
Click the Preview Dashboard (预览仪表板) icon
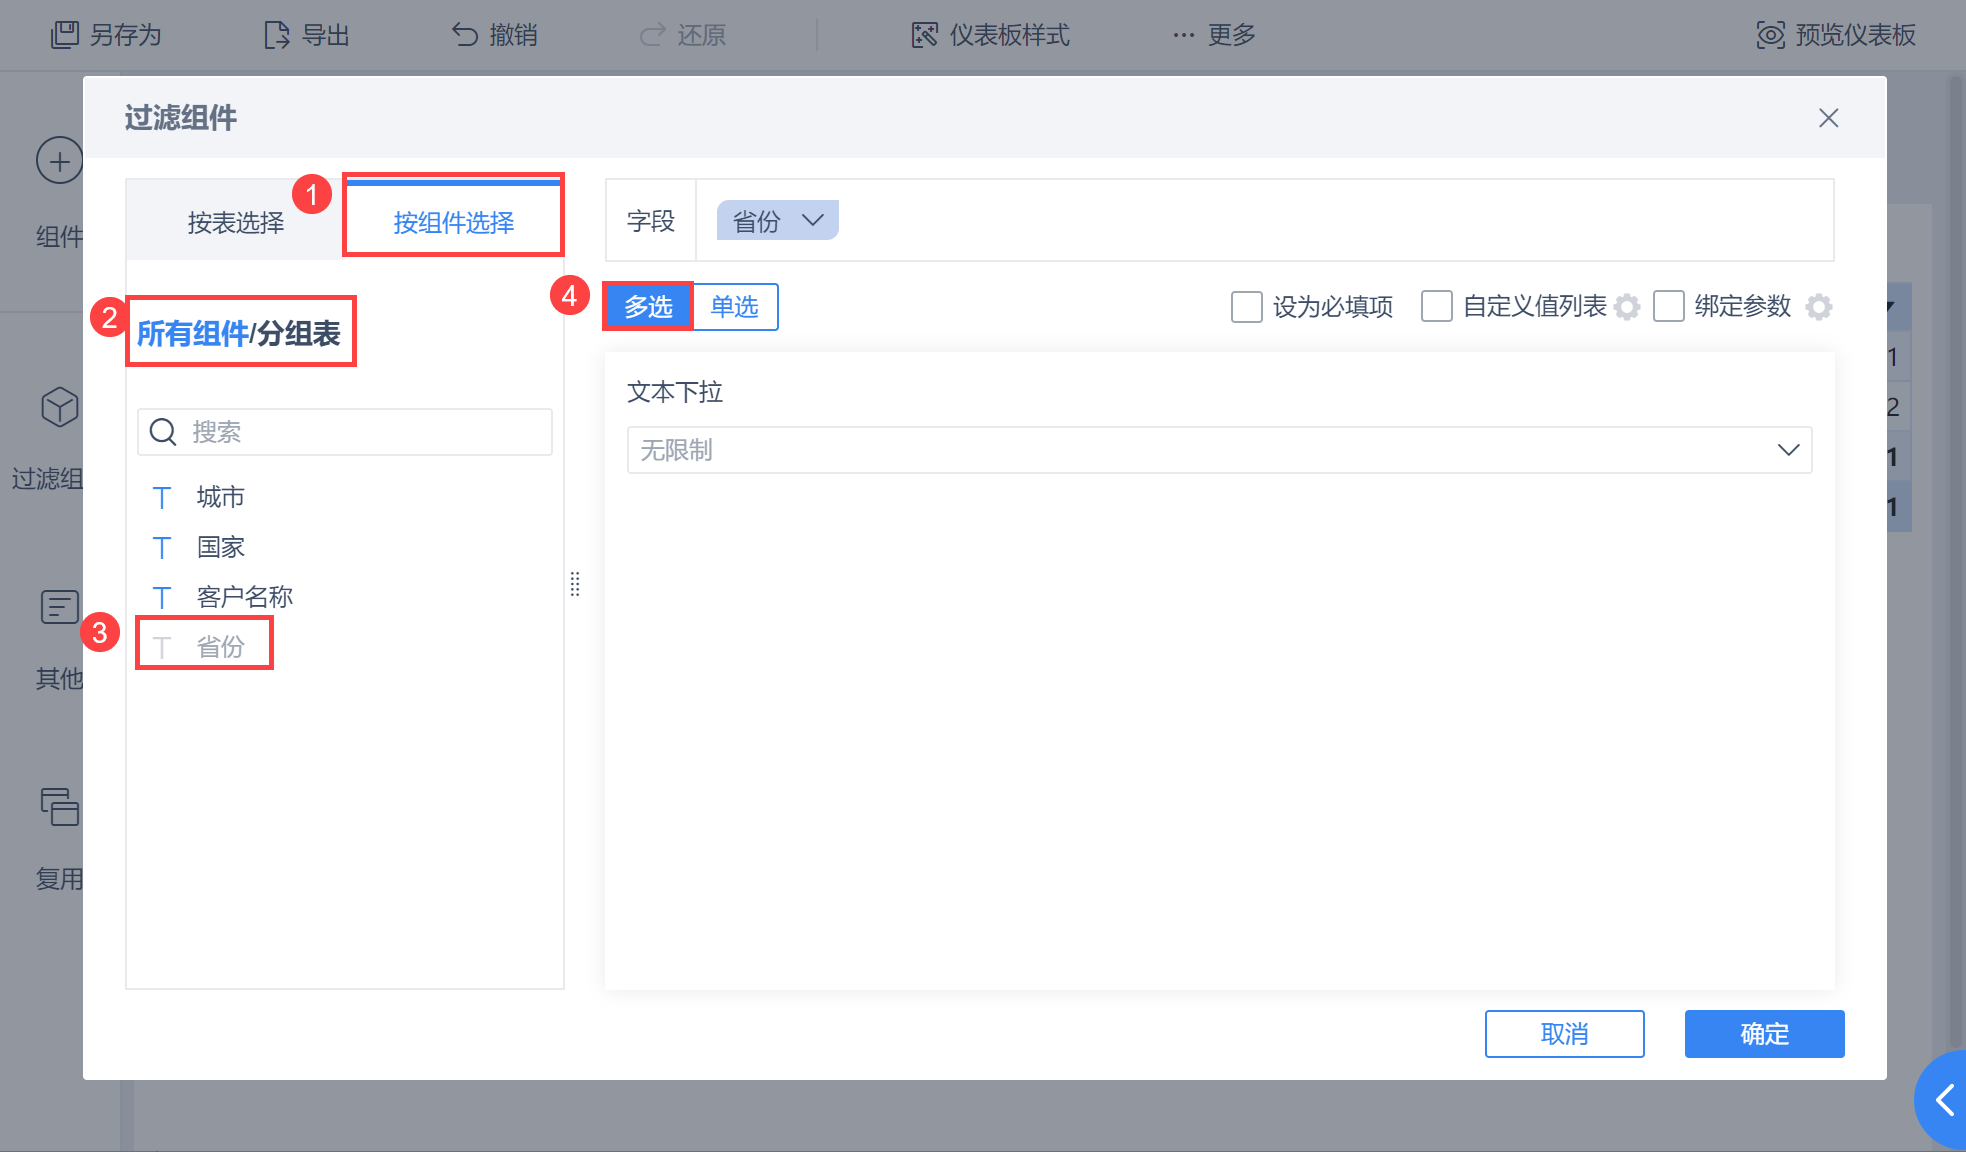(x=1770, y=35)
